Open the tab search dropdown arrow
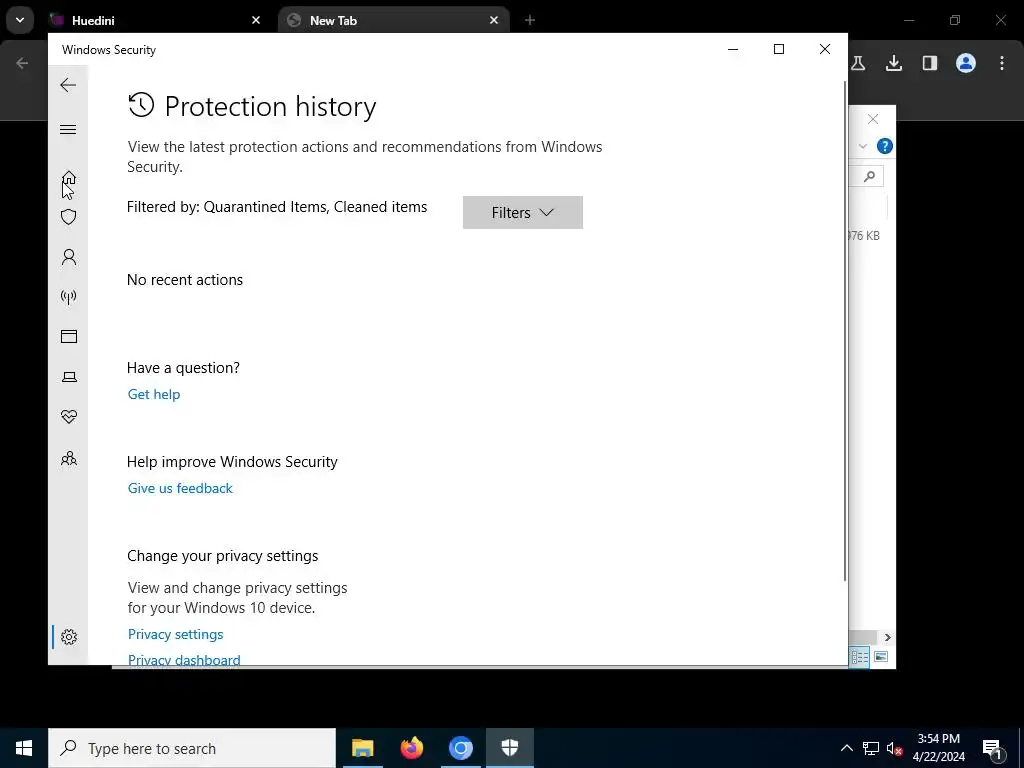This screenshot has height=768, width=1024. (20, 20)
